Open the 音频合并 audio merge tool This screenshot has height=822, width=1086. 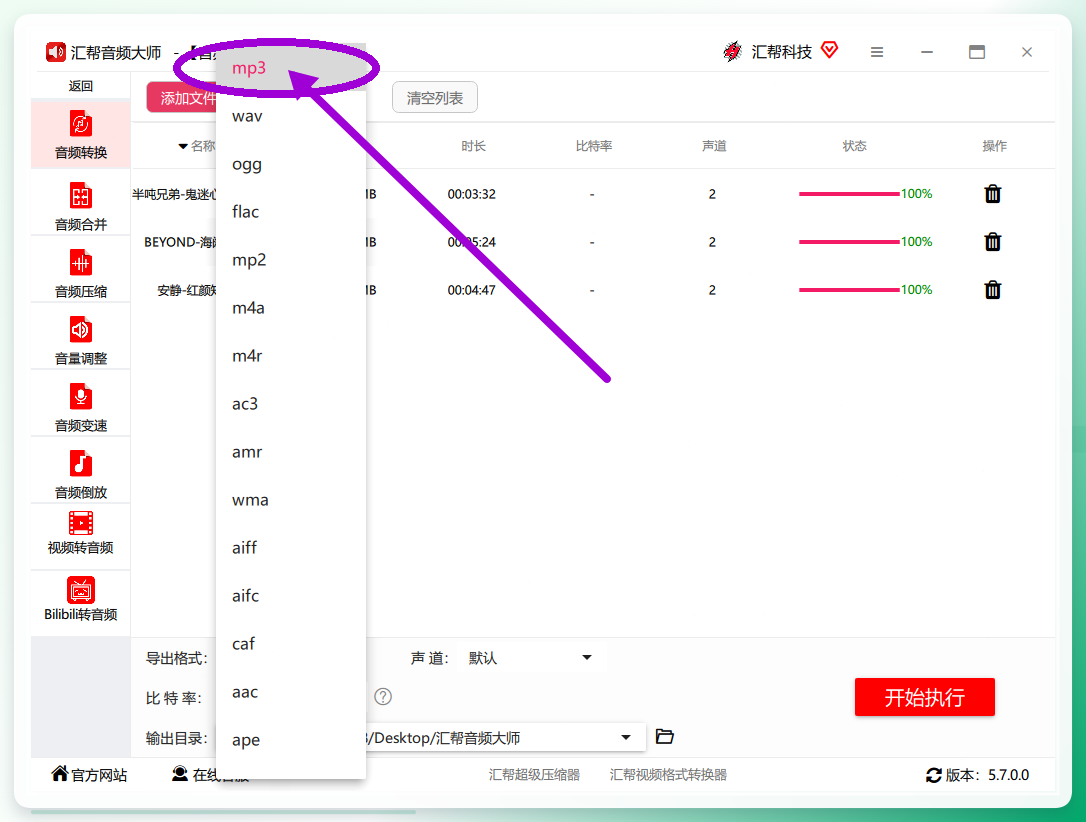pyautogui.click(x=80, y=205)
